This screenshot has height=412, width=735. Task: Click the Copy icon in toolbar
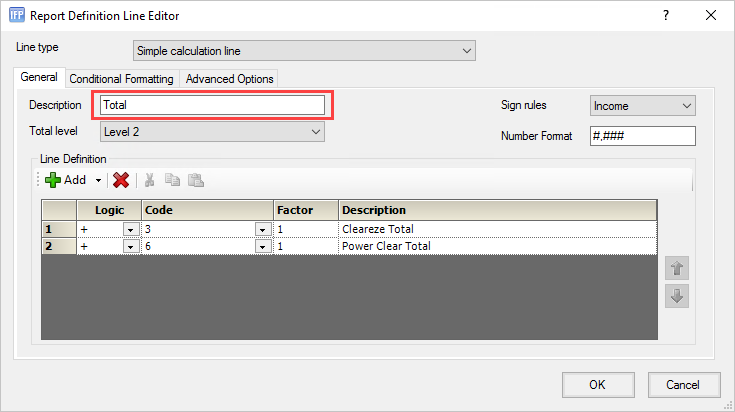(x=172, y=180)
